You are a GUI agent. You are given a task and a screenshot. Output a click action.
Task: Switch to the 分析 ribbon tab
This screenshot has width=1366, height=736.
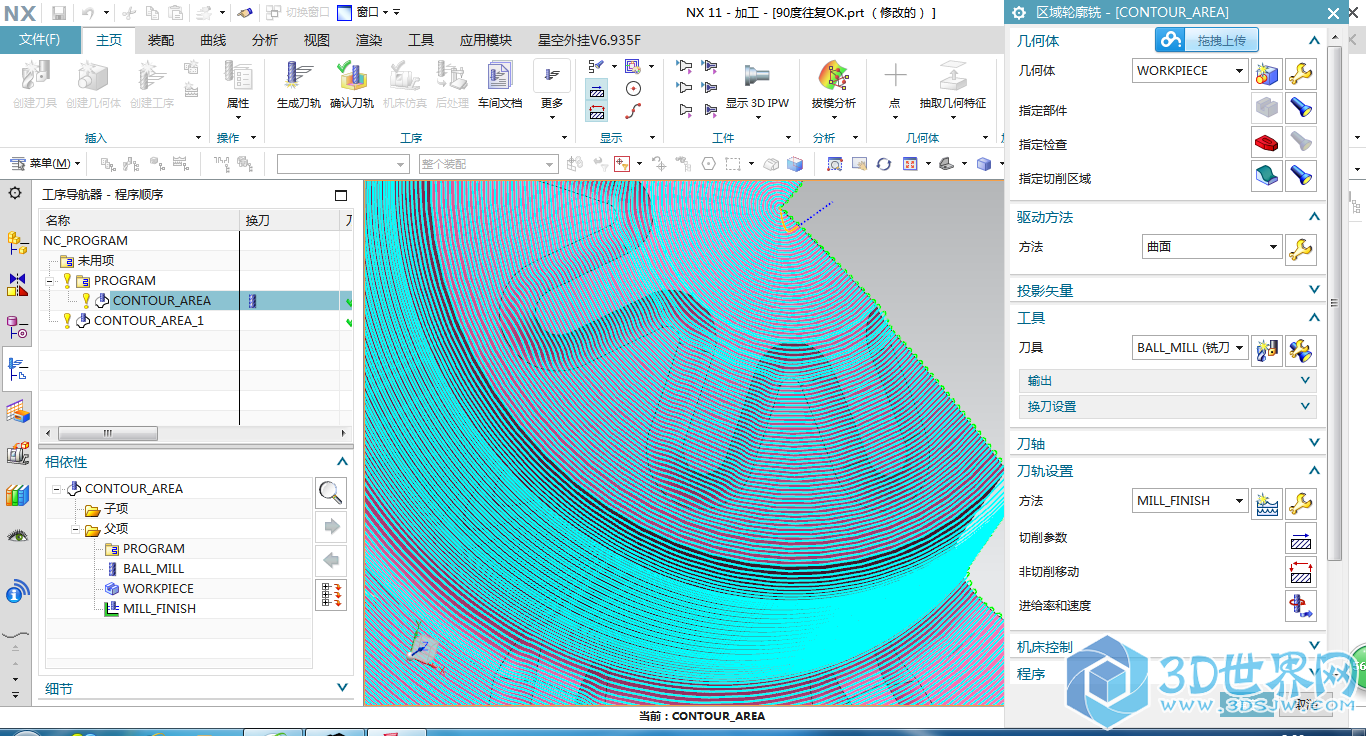(x=265, y=40)
